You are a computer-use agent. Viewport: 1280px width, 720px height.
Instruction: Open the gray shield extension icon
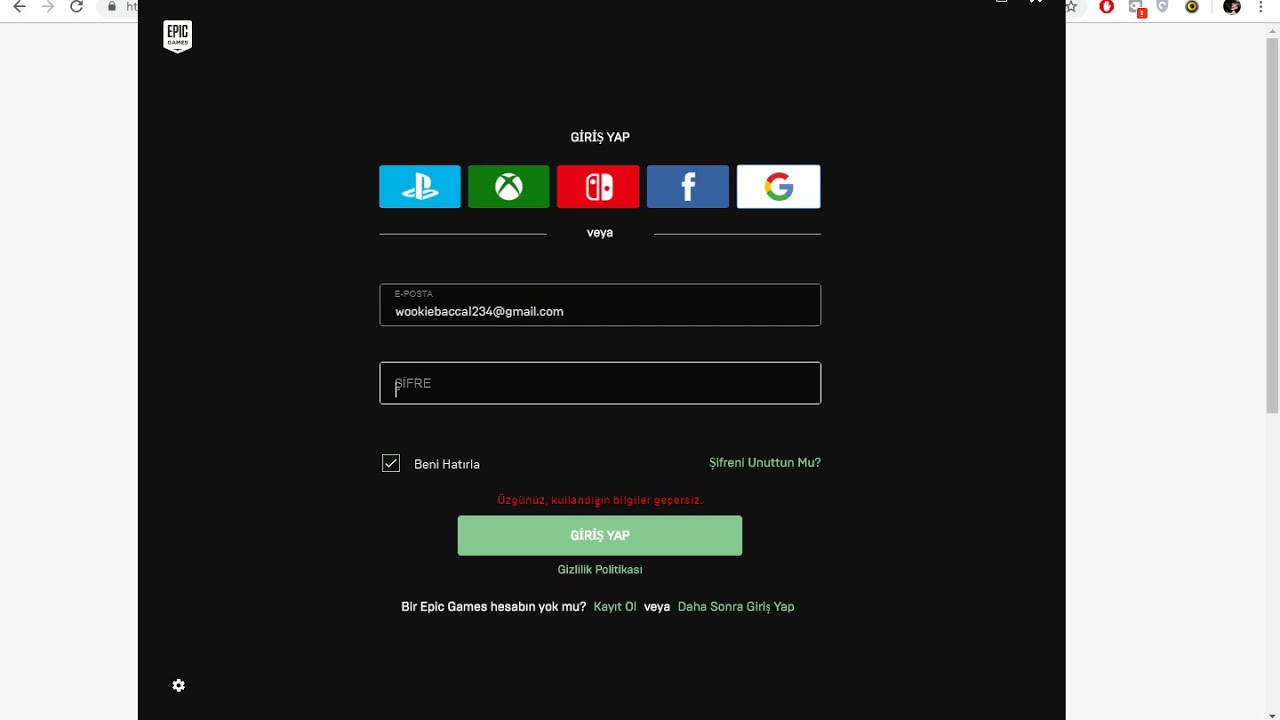point(1162,7)
